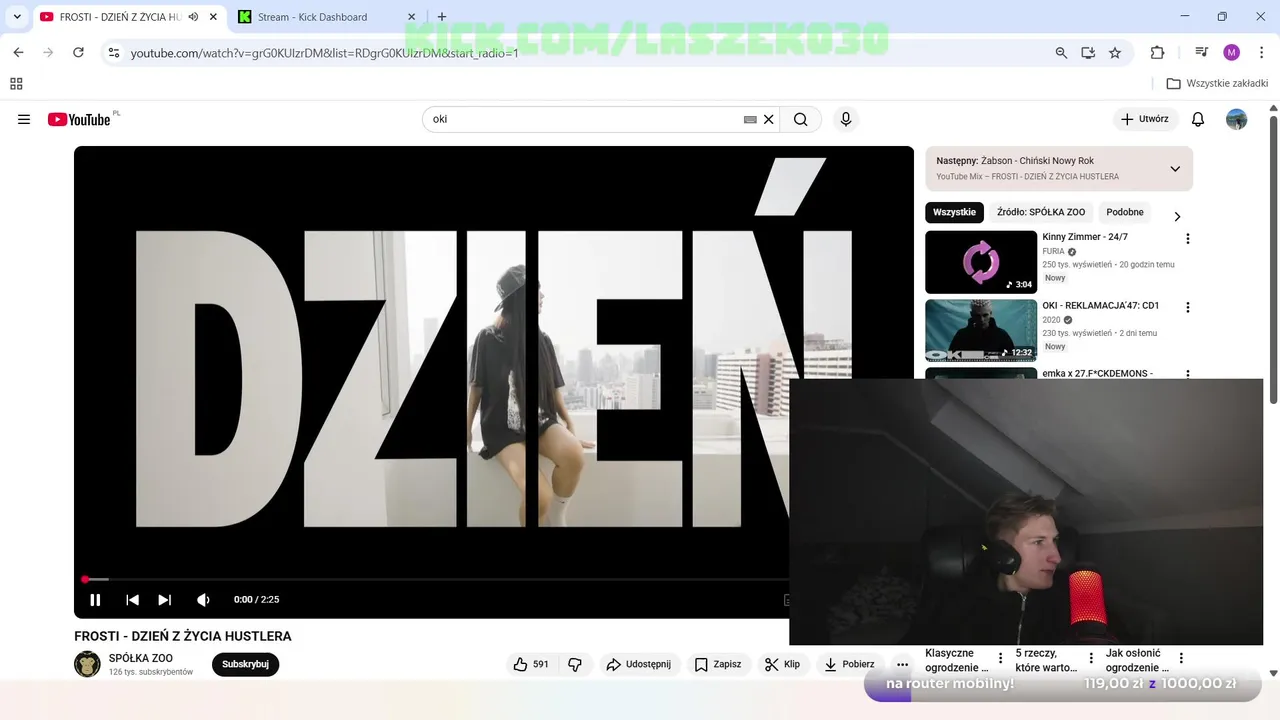Open the media control icon in Chrome toolbar
This screenshot has height=720, width=1280.
click(1202, 53)
